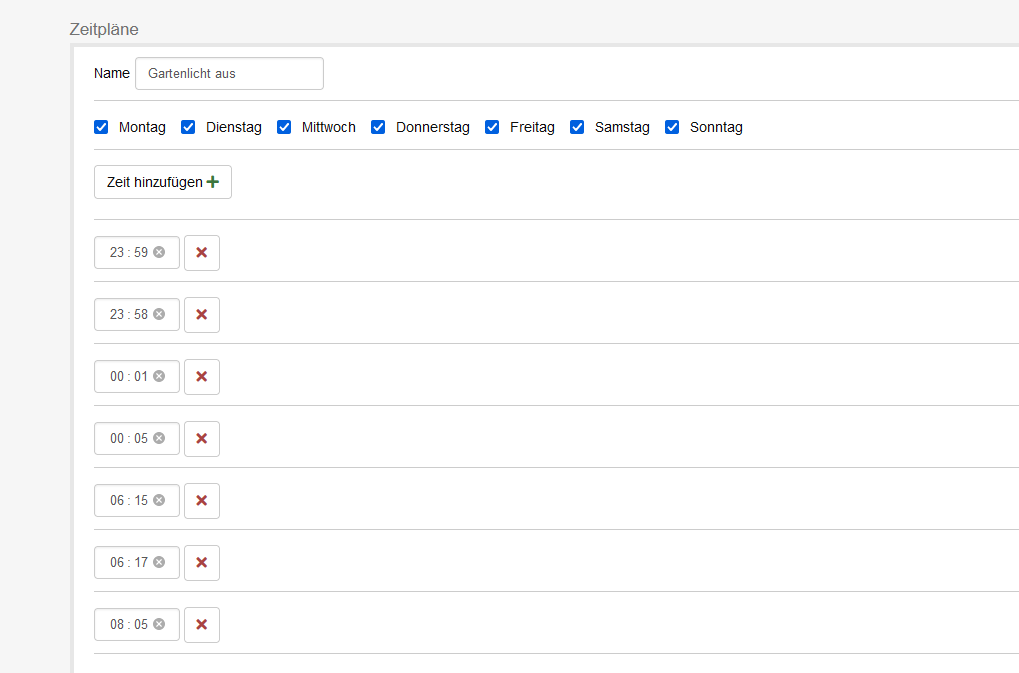The image size is (1019, 673).
Task: Clear the 23:59 time field value
Action: (x=159, y=252)
